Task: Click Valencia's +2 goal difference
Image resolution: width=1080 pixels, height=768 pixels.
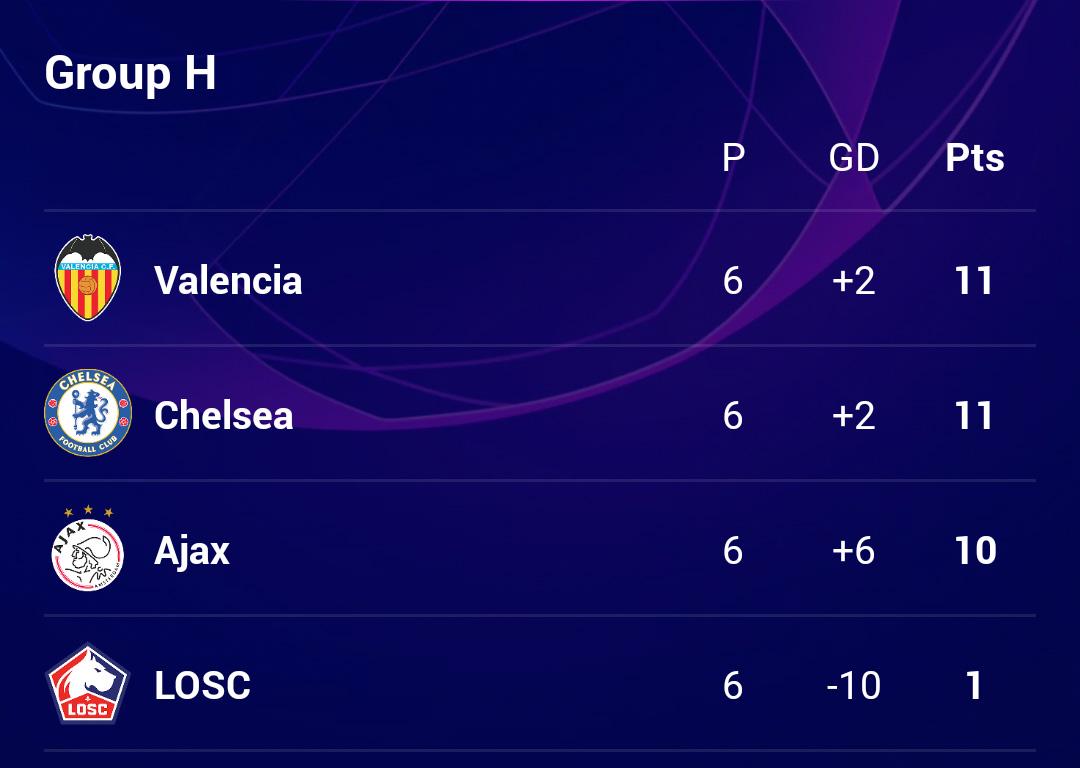Action: click(x=854, y=281)
